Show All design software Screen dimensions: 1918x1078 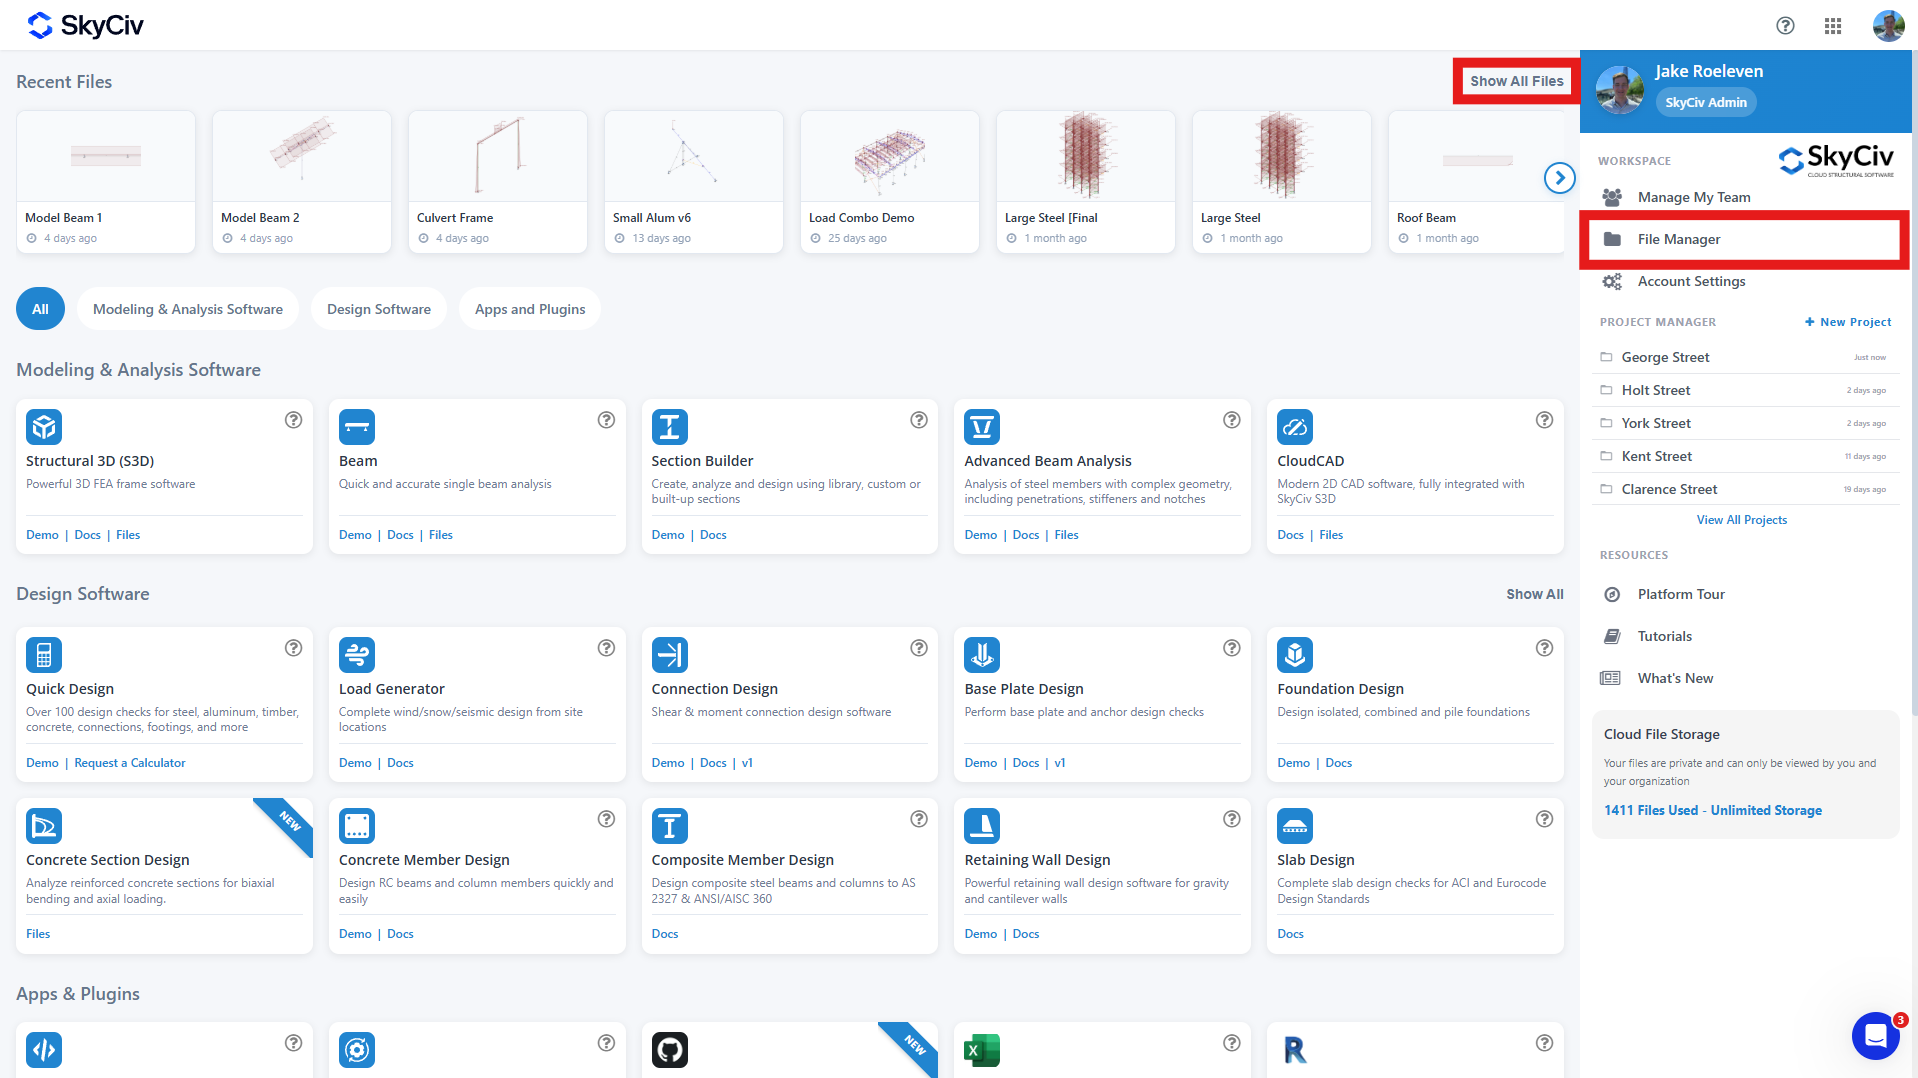click(1534, 594)
